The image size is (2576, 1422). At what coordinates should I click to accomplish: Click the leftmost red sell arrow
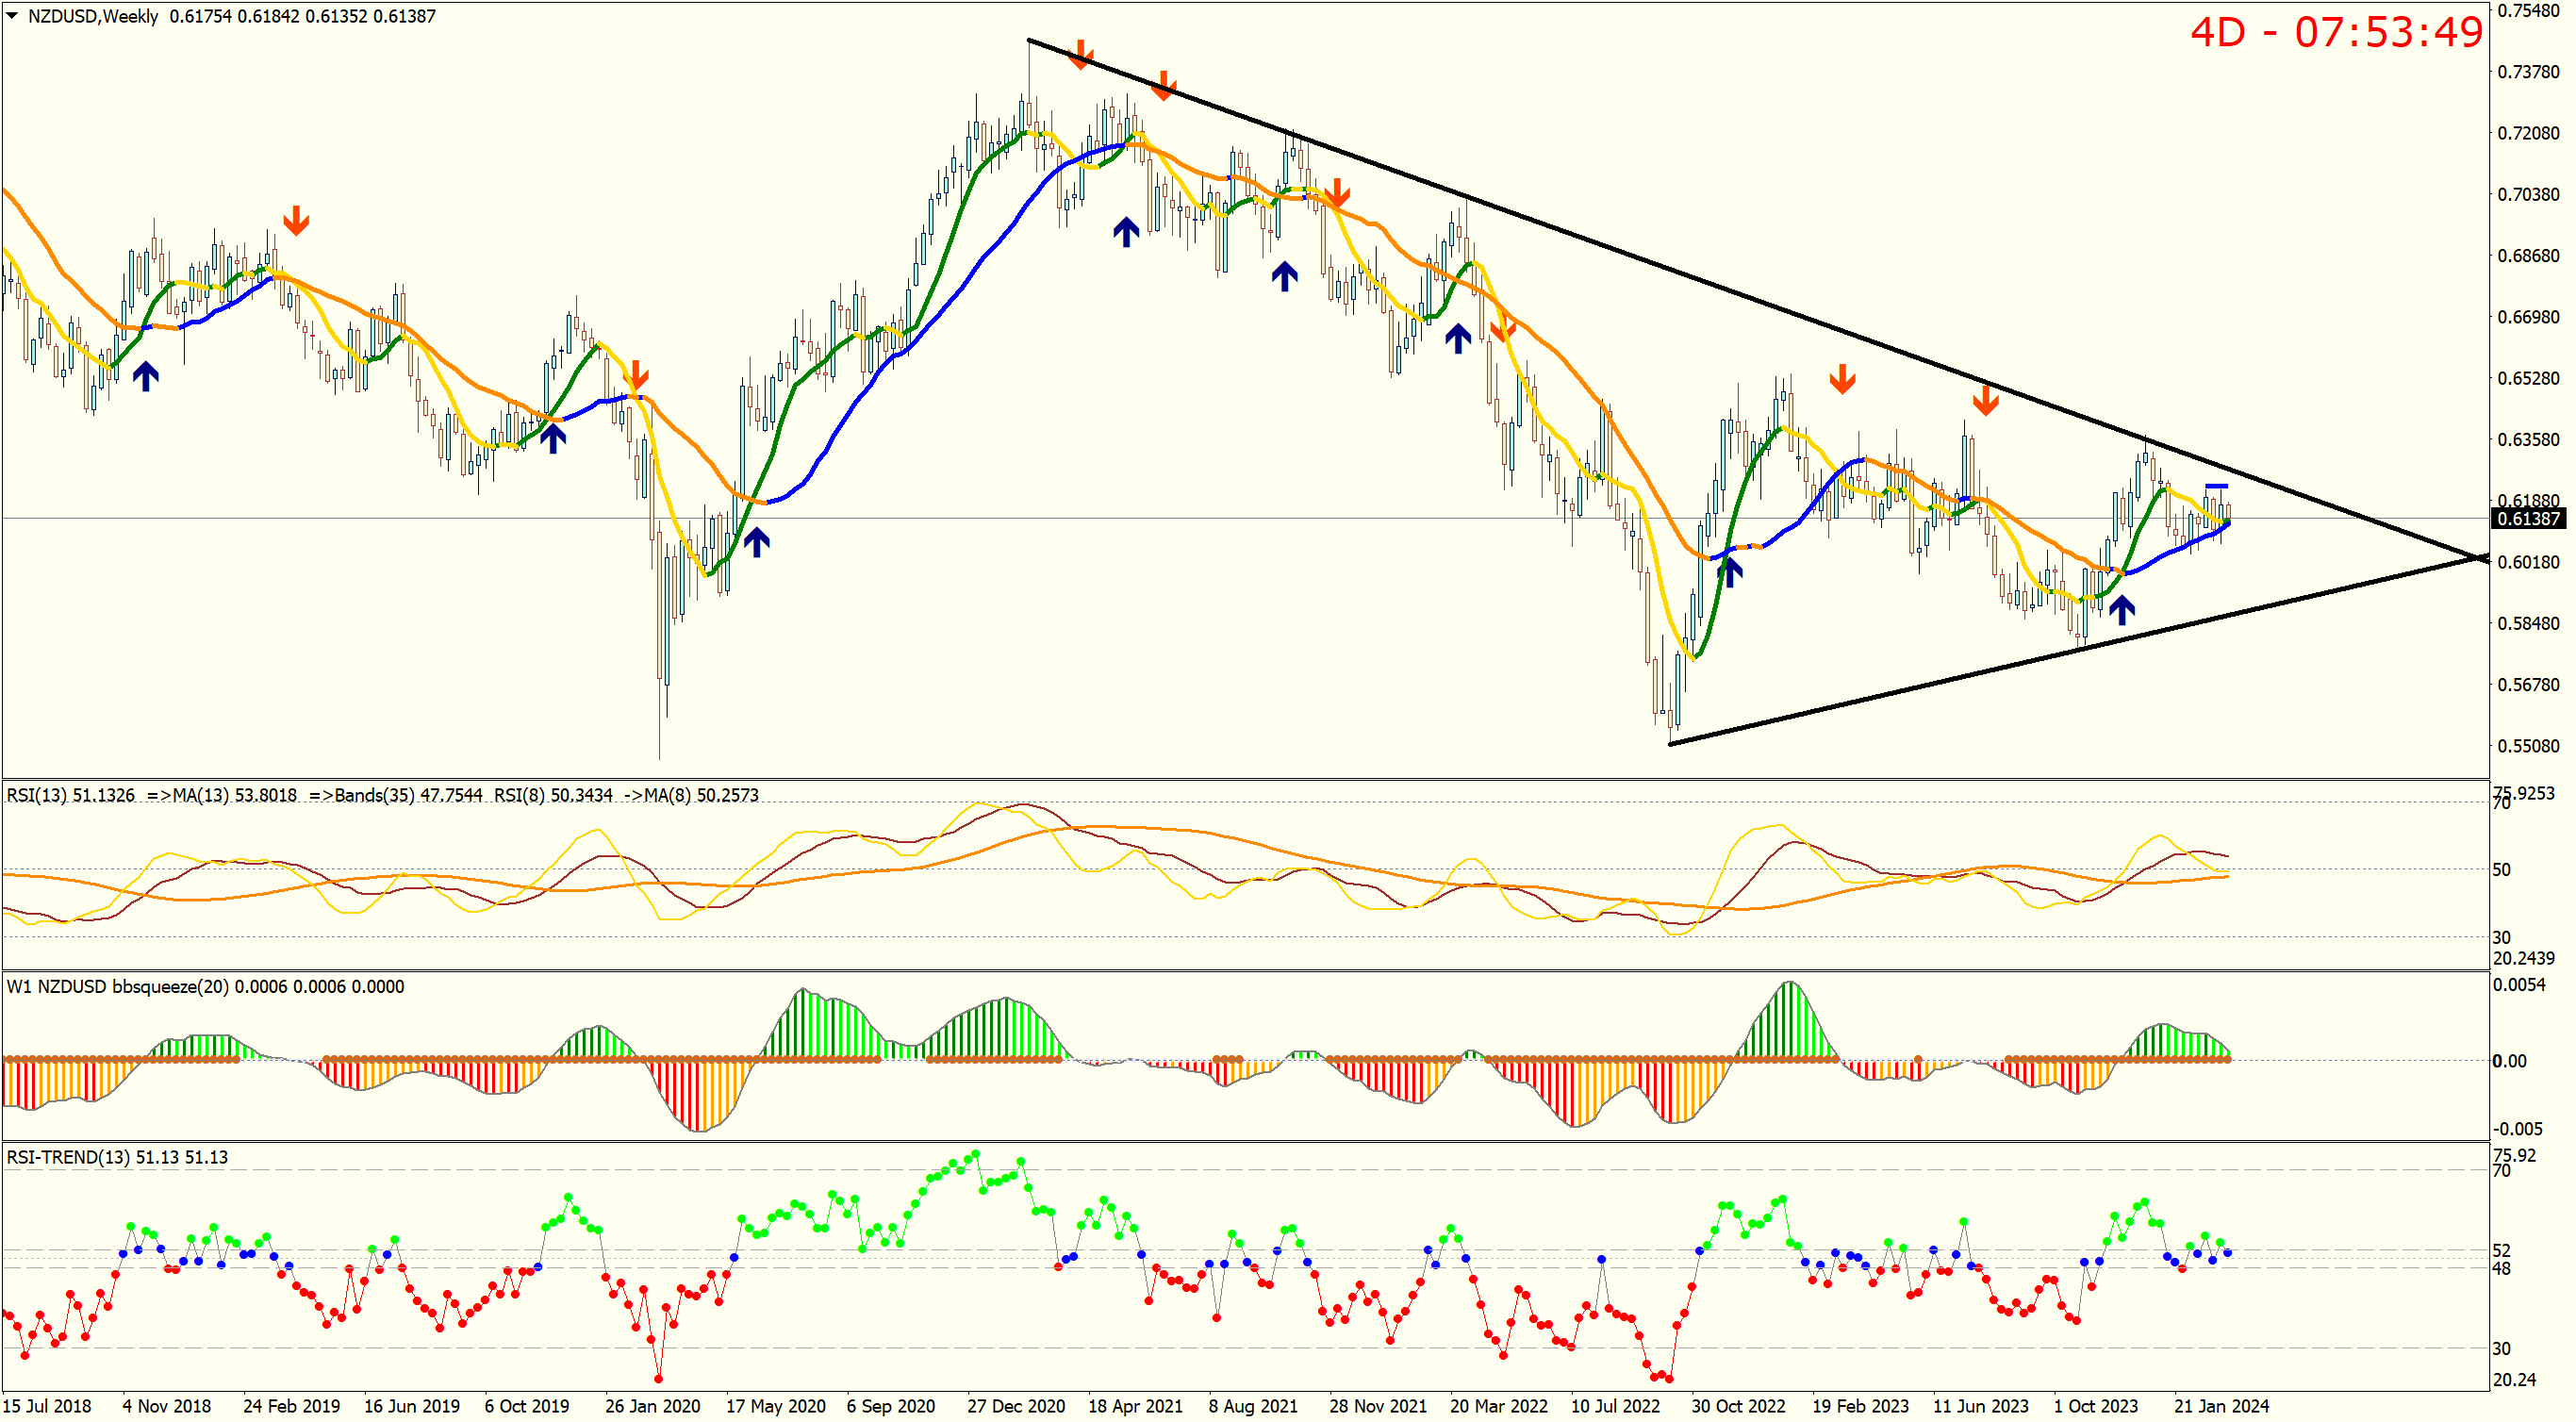(295, 220)
